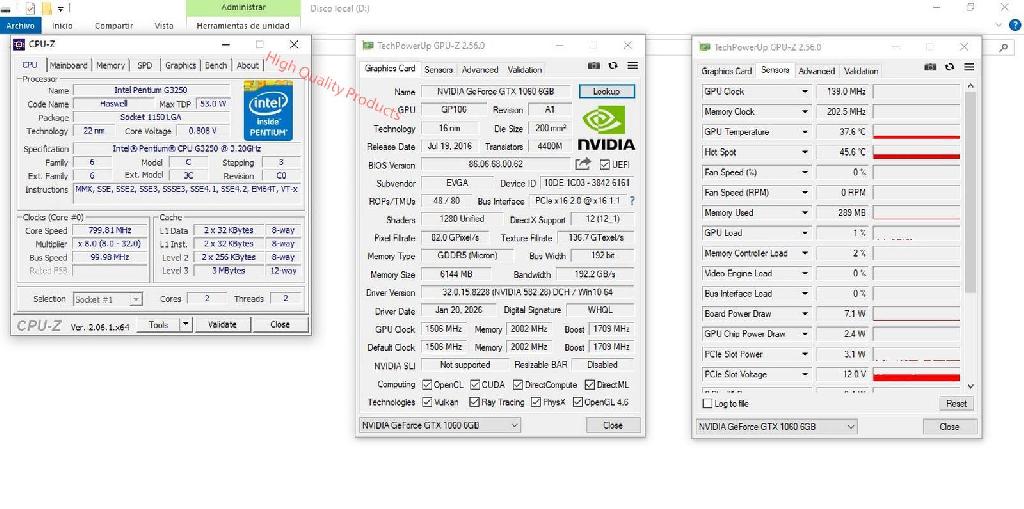Screen dimensions: 1024x509
Task: Click the folder icon in Explorer quick access toolbar
Action: point(46,8)
